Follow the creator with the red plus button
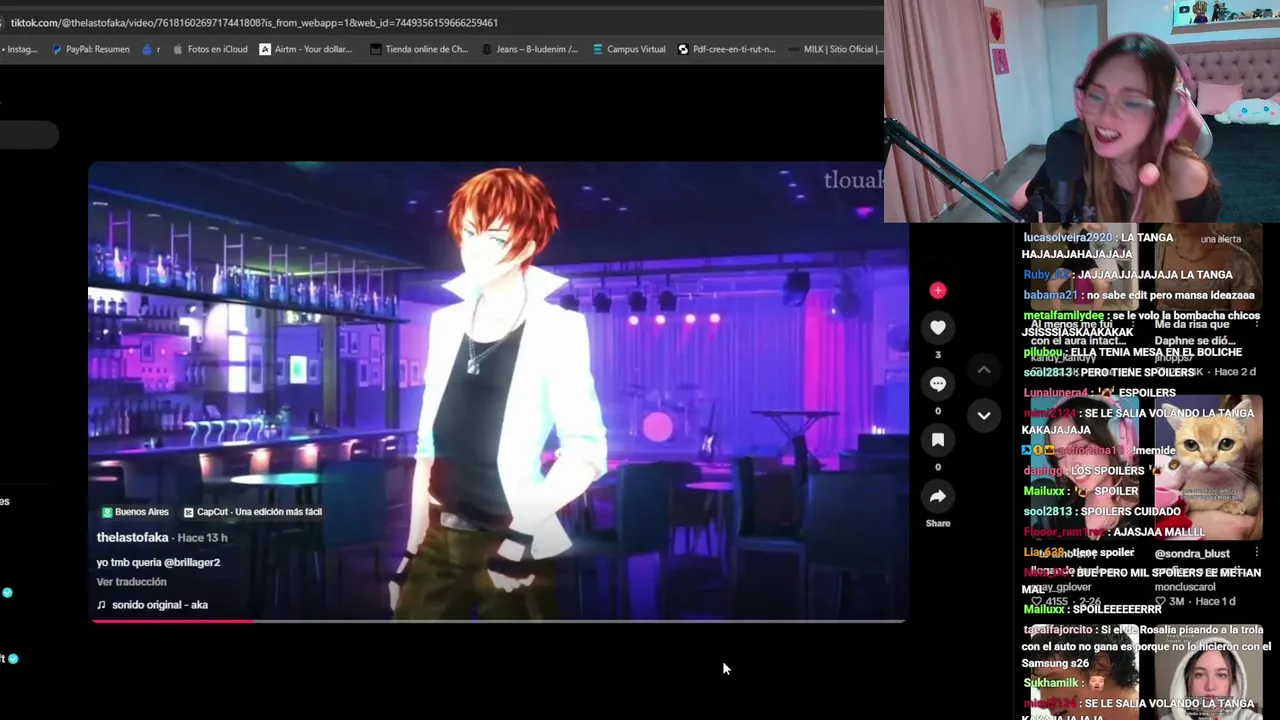The image size is (1280, 720). click(938, 291)
